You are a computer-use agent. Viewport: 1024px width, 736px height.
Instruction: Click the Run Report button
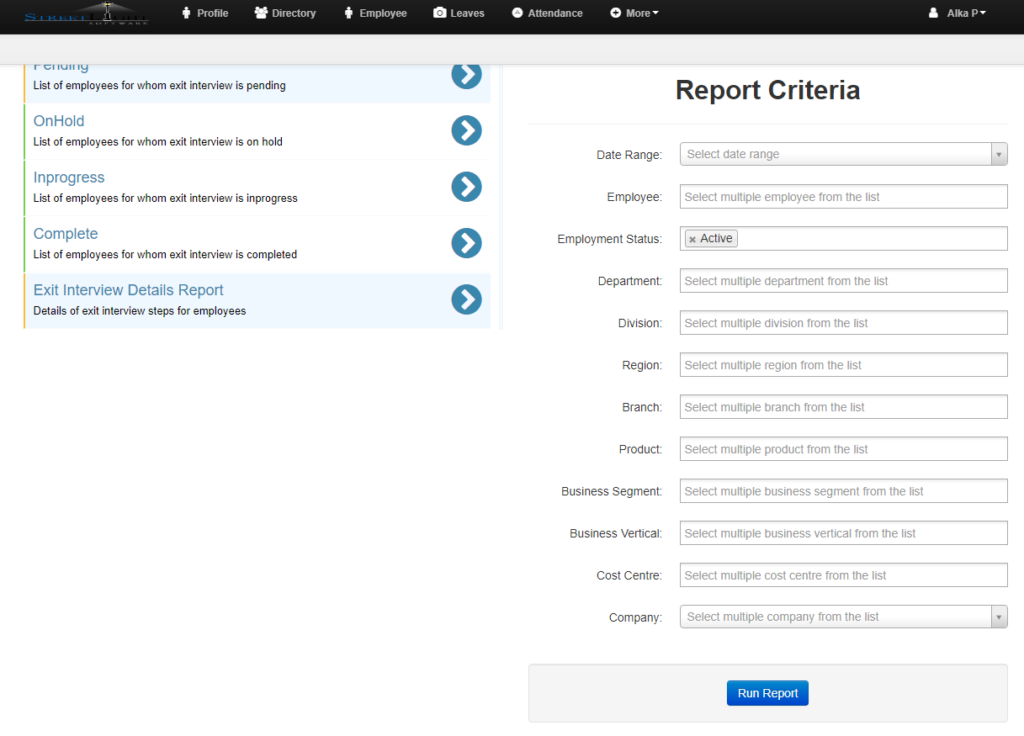(x=767, y=692)
